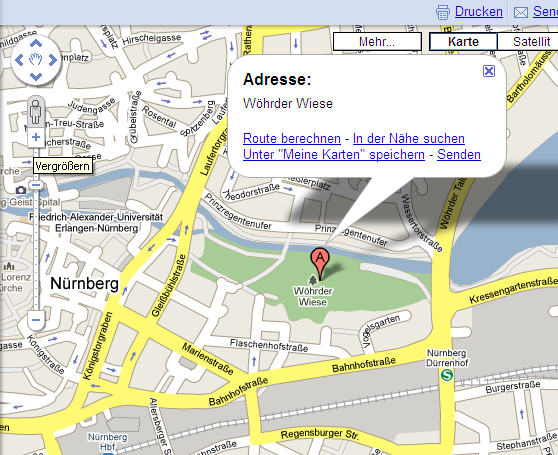Pan the map down with the arrow
Viewport: 558px width, 455px height.
click(36, 76)
